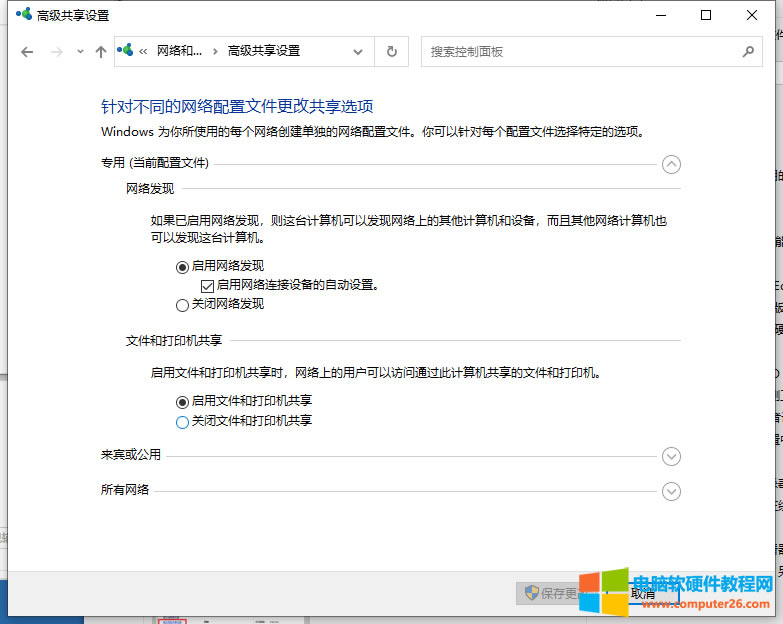Screen dimensions: 783x624
Task: Open the address bar history dropdown
Action: tap(359, 51)
